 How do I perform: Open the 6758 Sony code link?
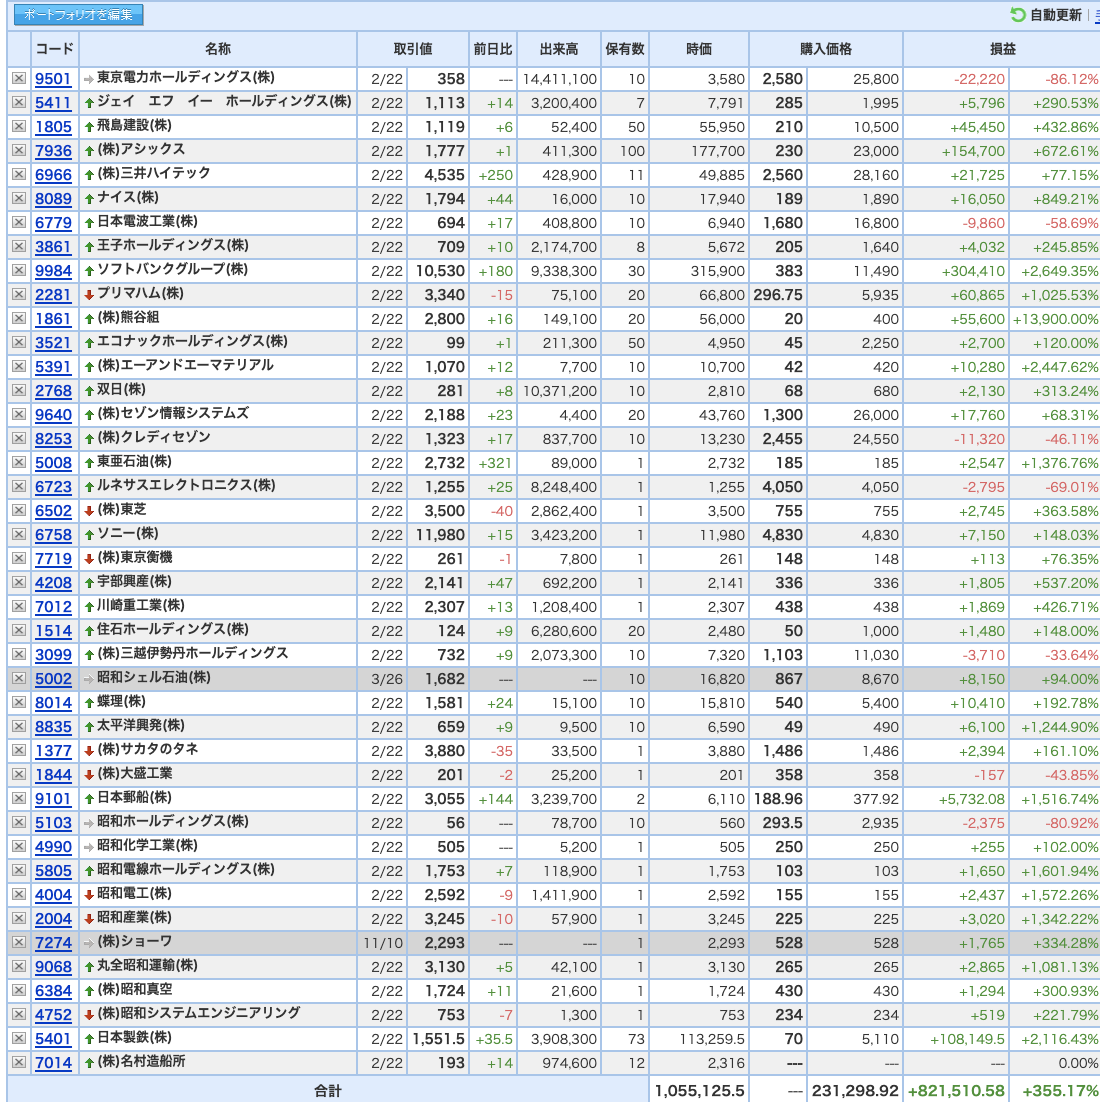(53, 534)
